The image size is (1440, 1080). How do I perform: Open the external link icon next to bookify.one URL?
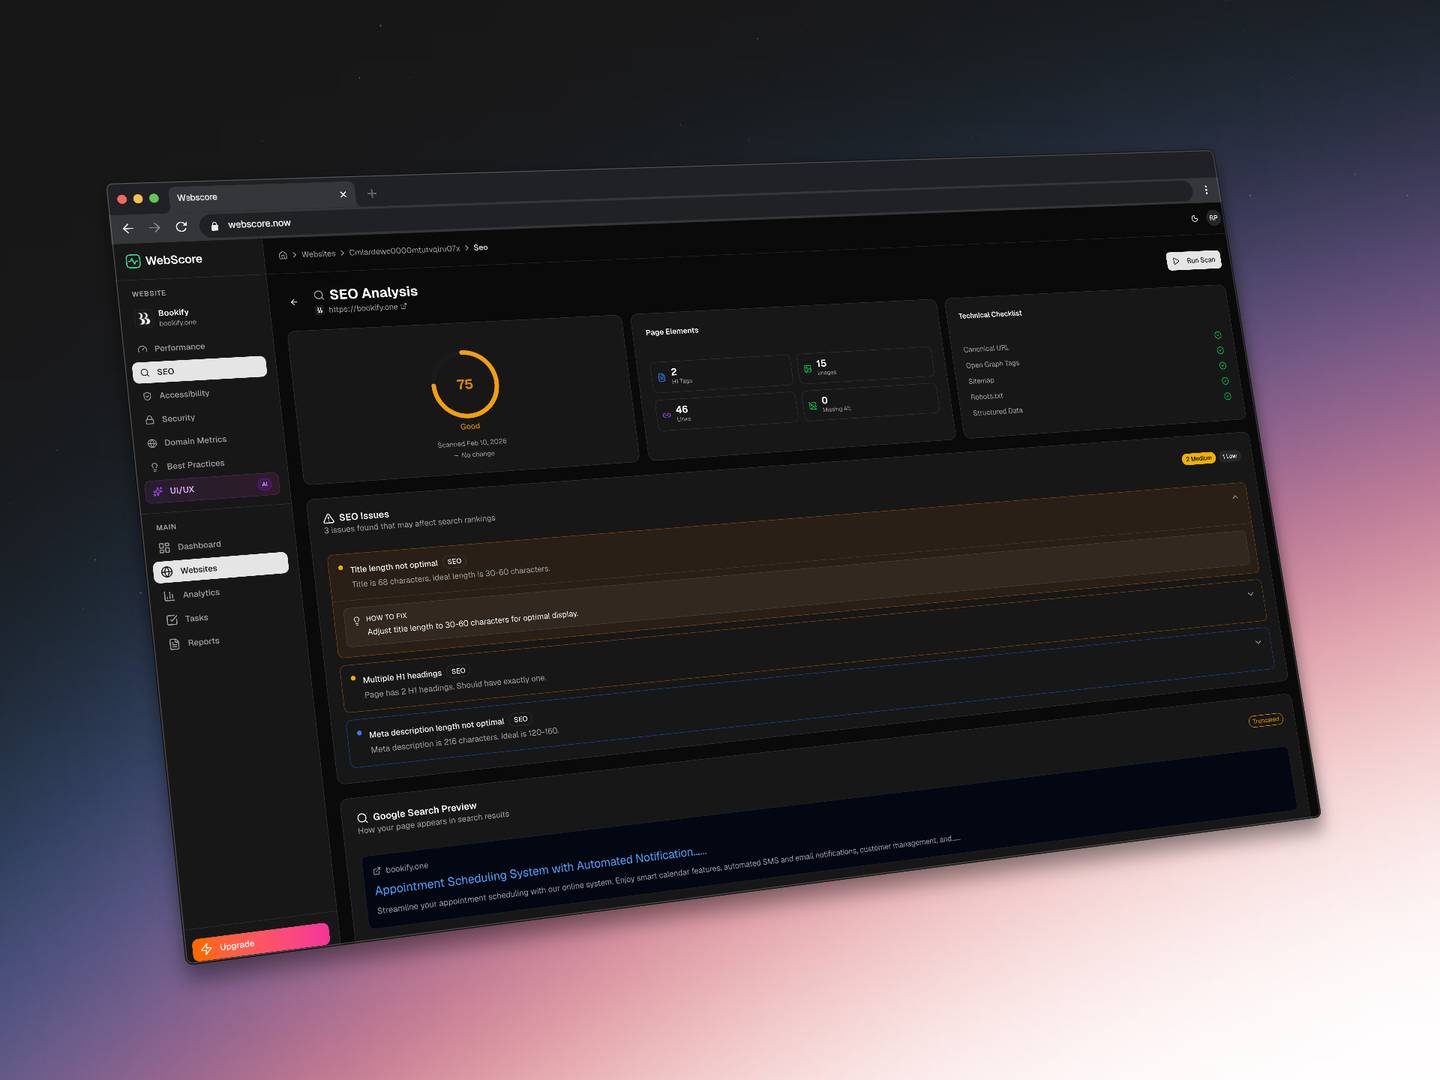[404, 307]
